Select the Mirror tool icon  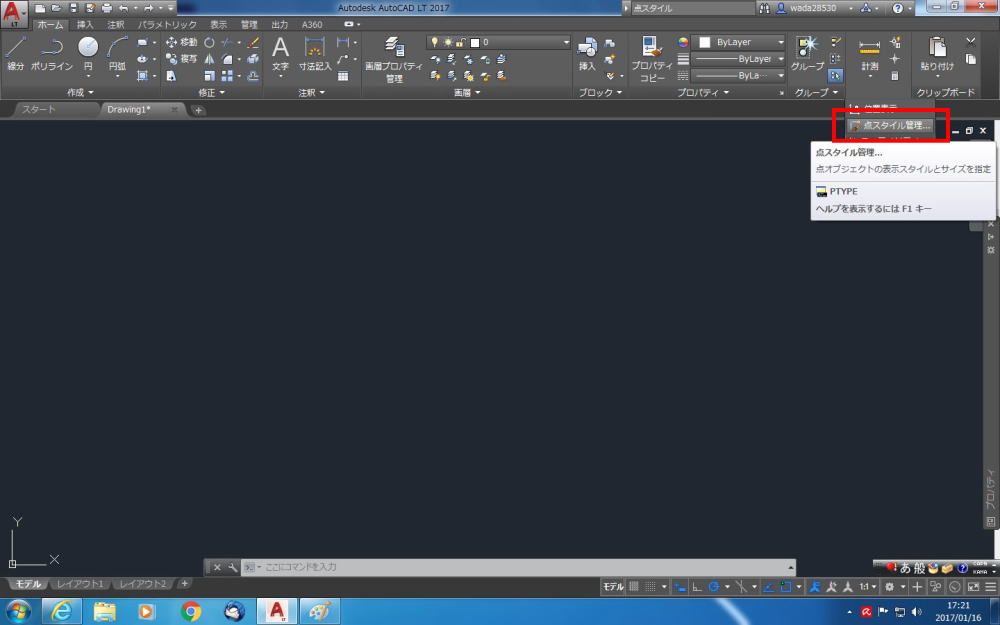209,59
